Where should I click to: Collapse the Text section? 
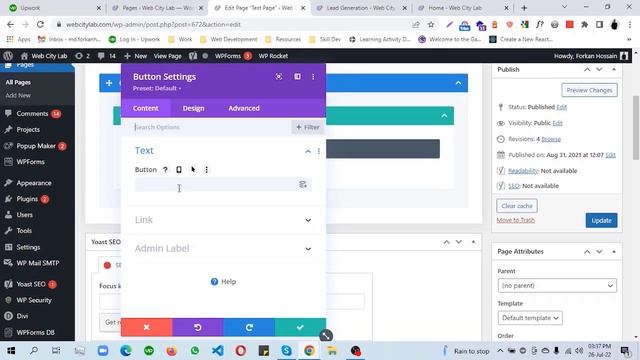(308, 151)
